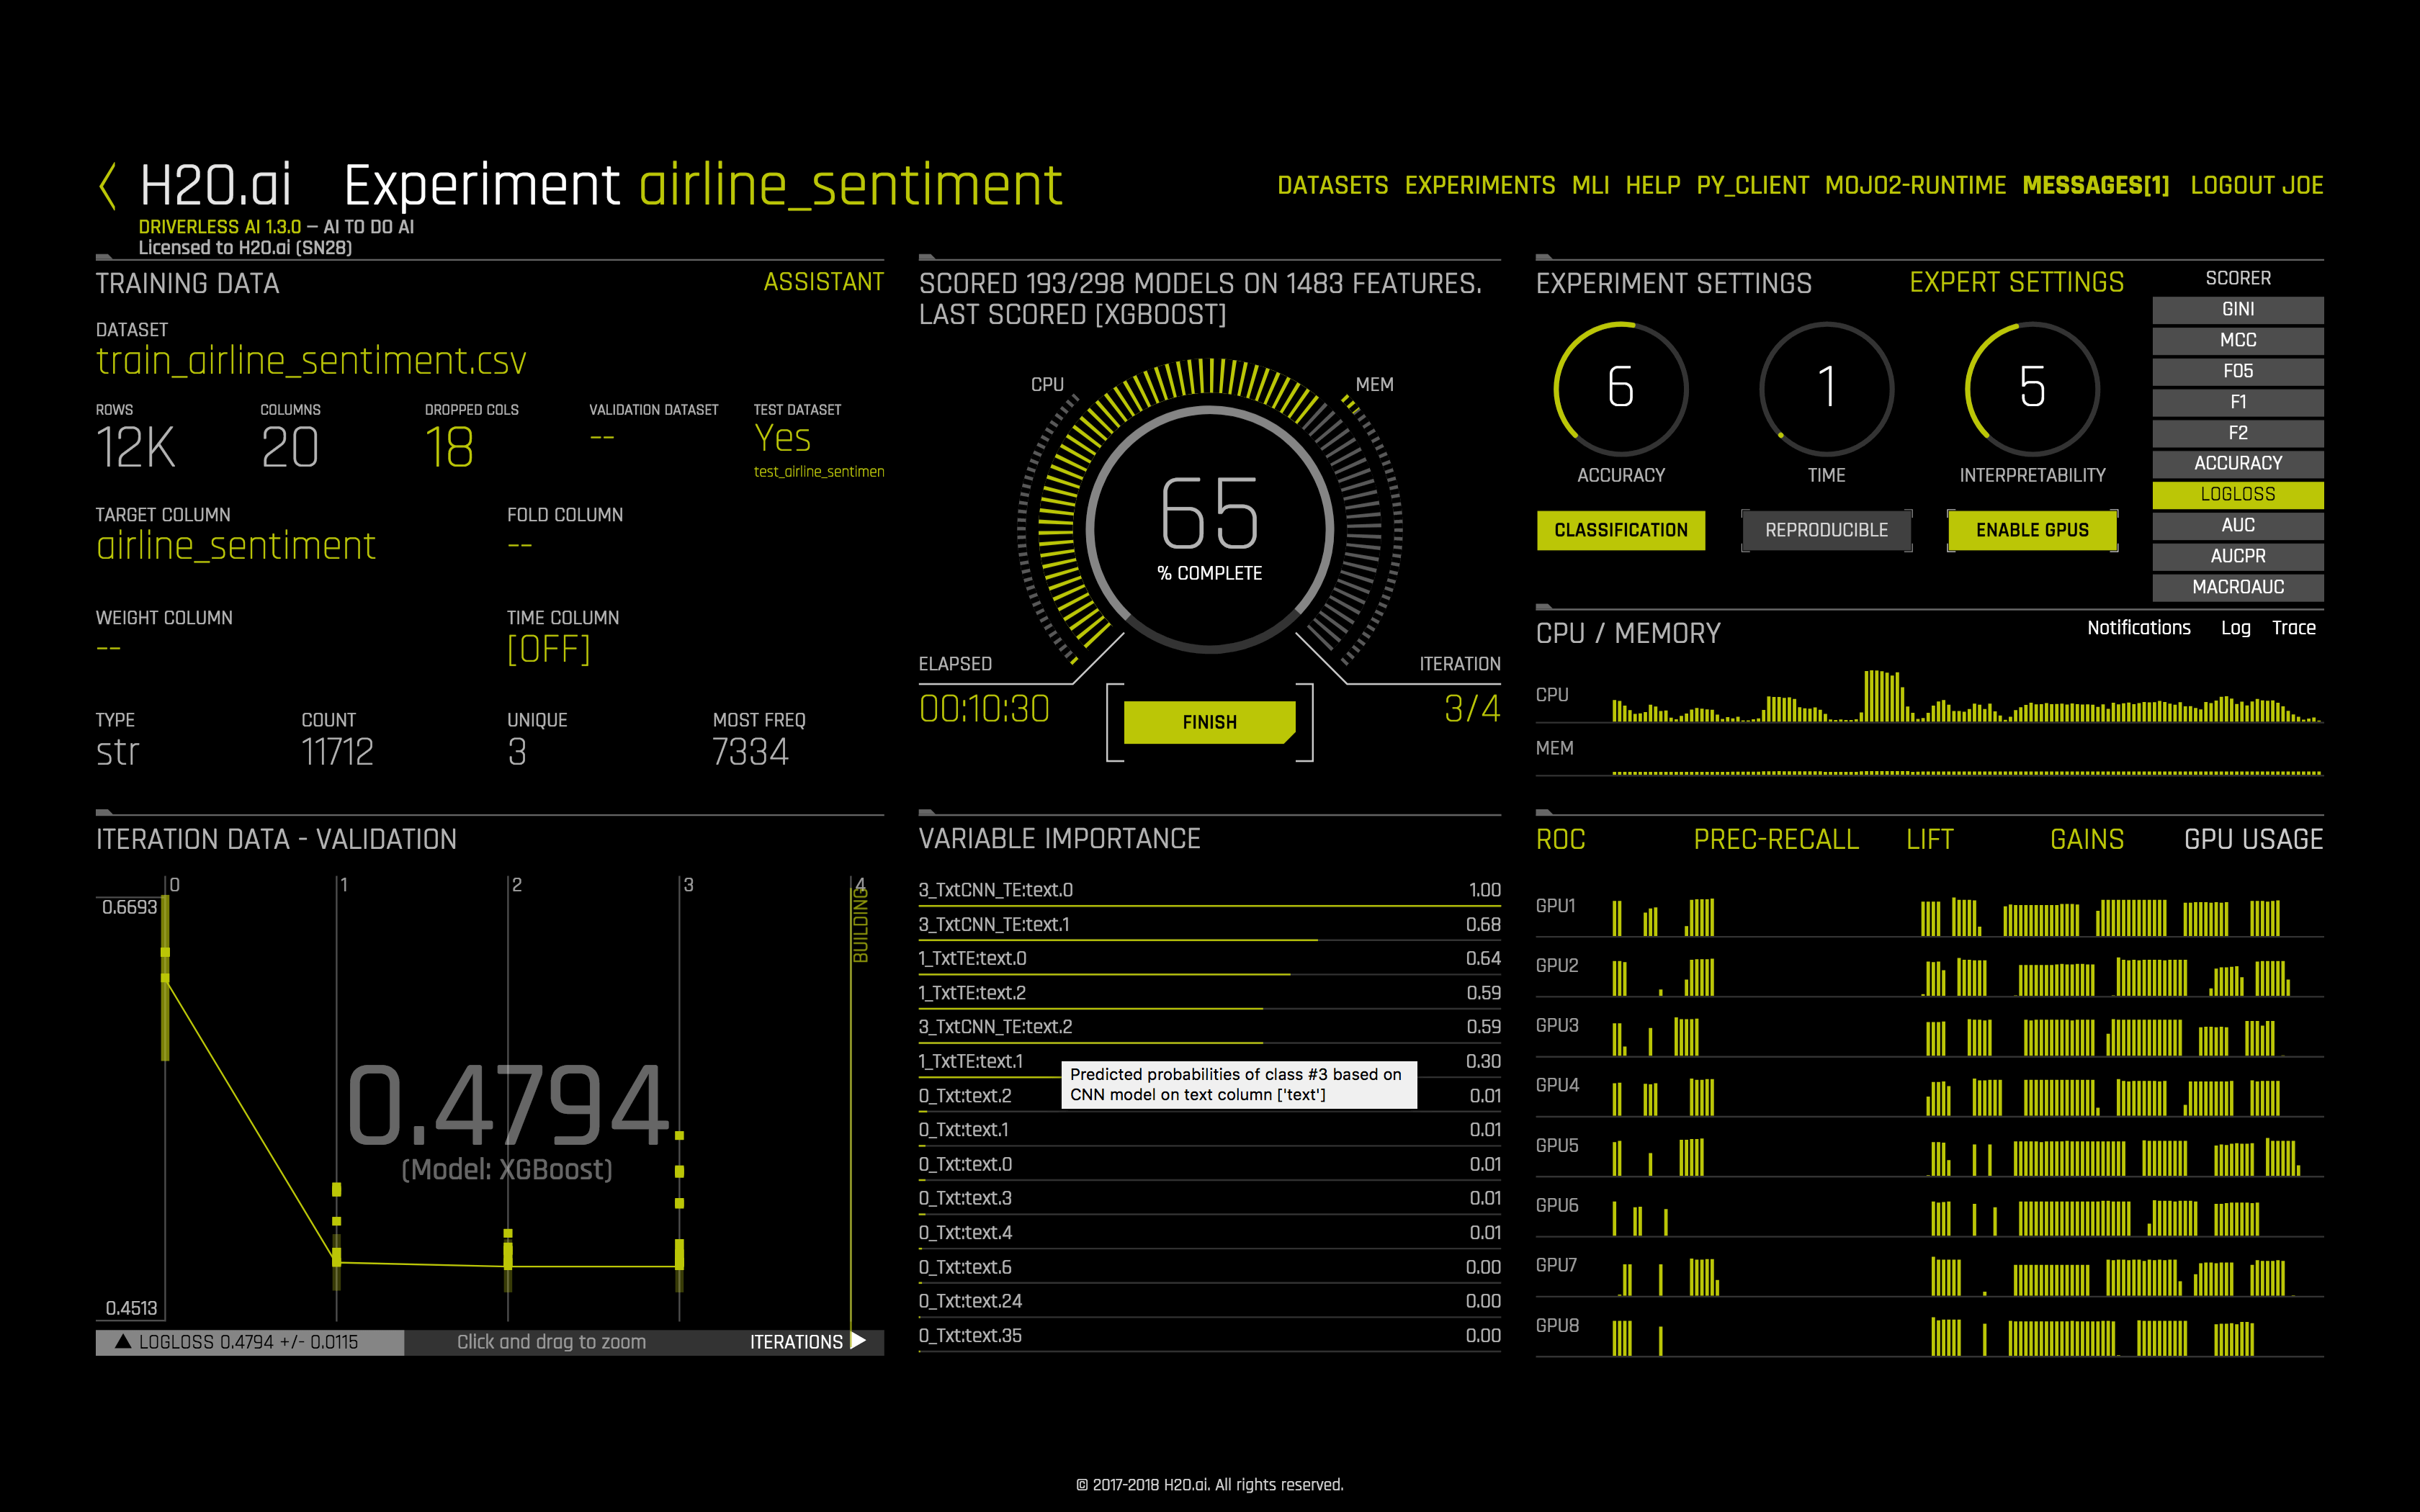Open the ASSISTANT in the Training Data panel
The width and height of the screenshot is (2420, 1512).
tap(824, 281)
